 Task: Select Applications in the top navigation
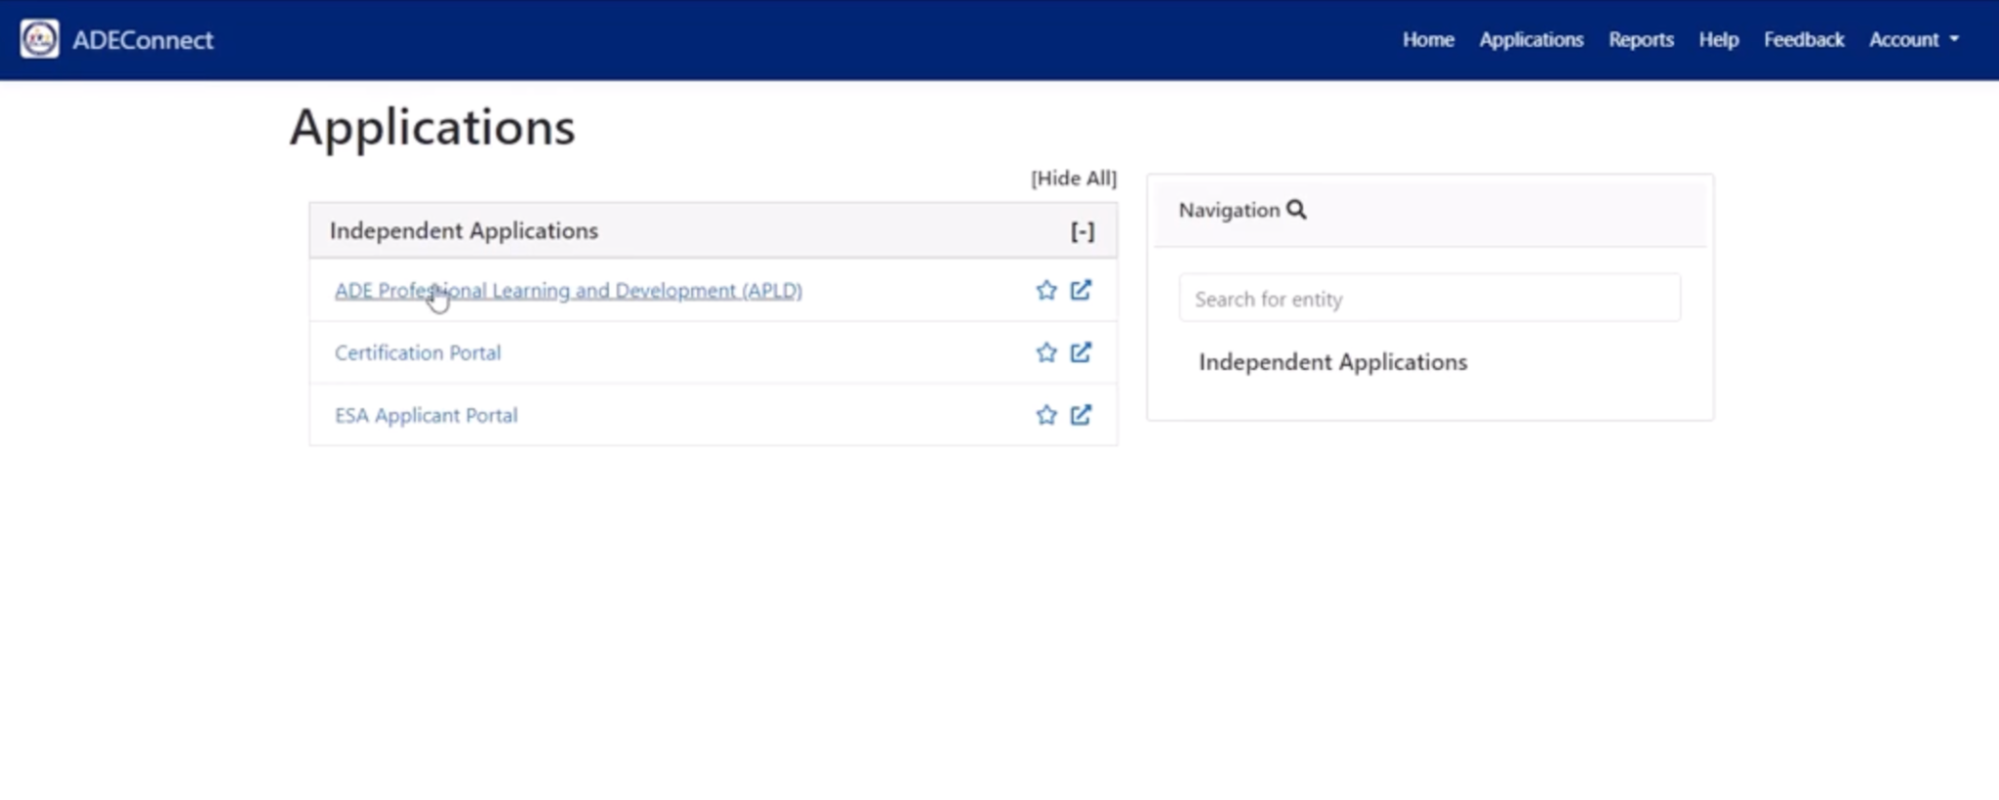coord(1531,40)
